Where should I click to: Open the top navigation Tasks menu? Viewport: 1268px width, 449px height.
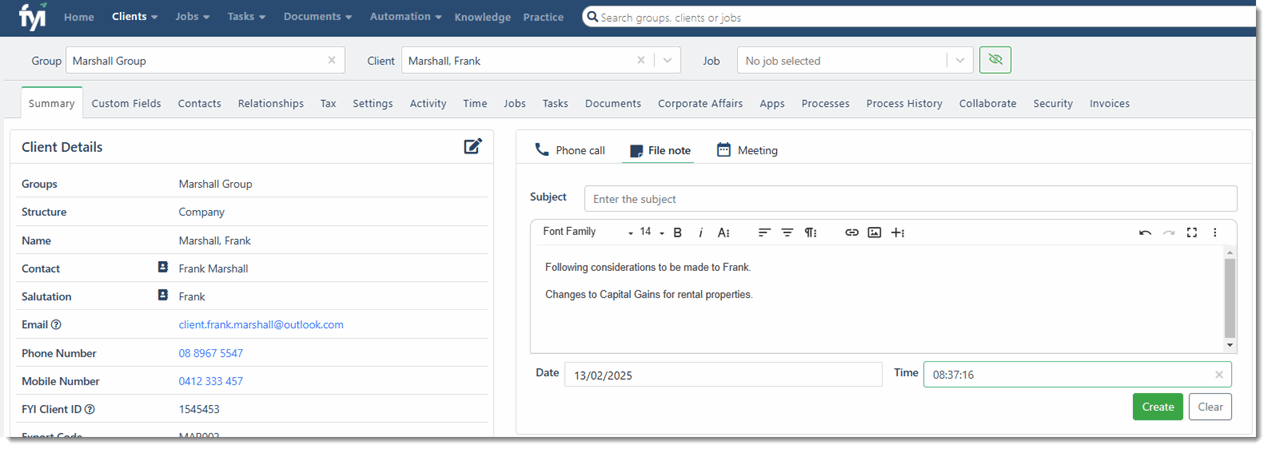click(247, 17)
